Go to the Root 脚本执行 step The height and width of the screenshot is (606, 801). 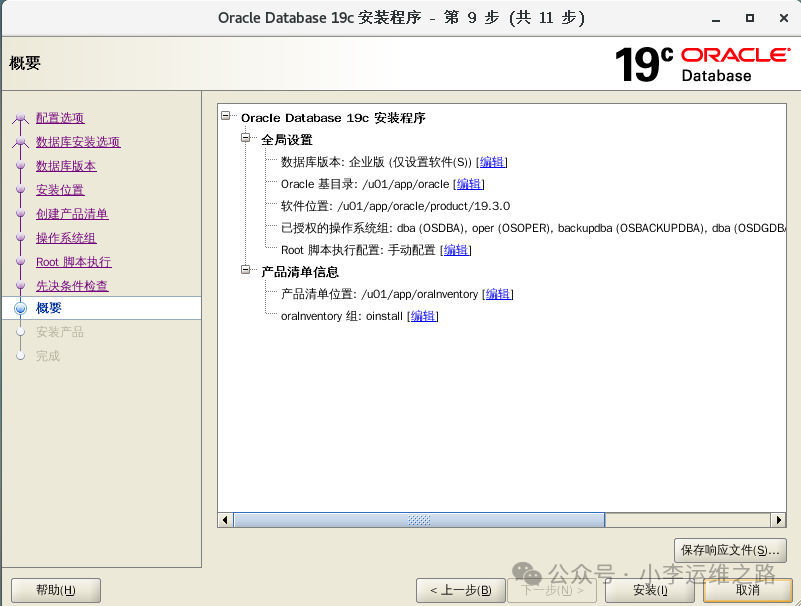point(74,262)
